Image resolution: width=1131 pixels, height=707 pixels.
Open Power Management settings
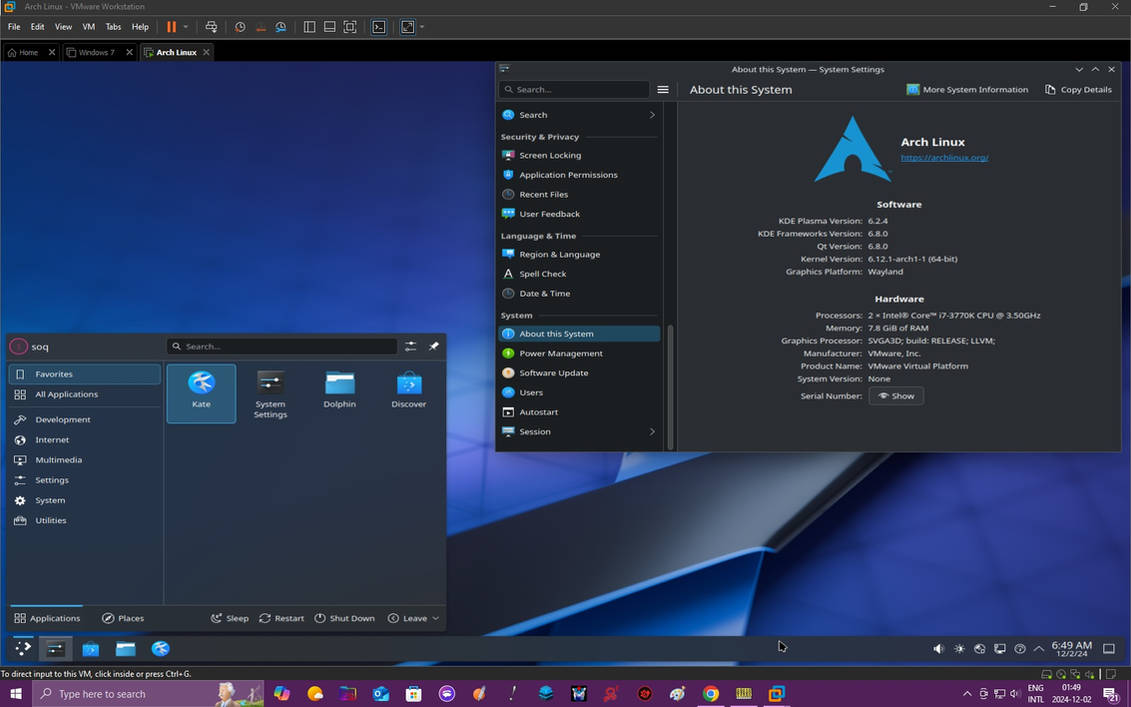(x=579, y=354)
